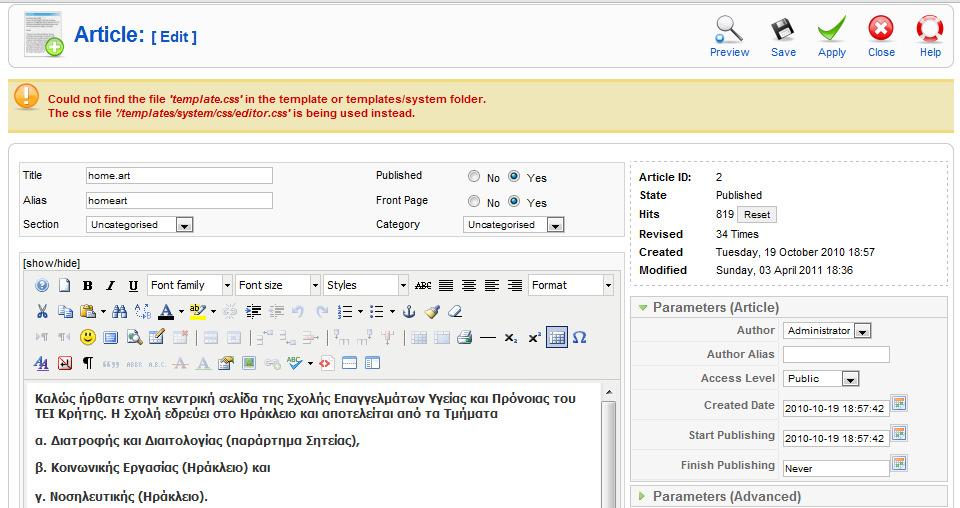Close the article editor

pos(881,37)
